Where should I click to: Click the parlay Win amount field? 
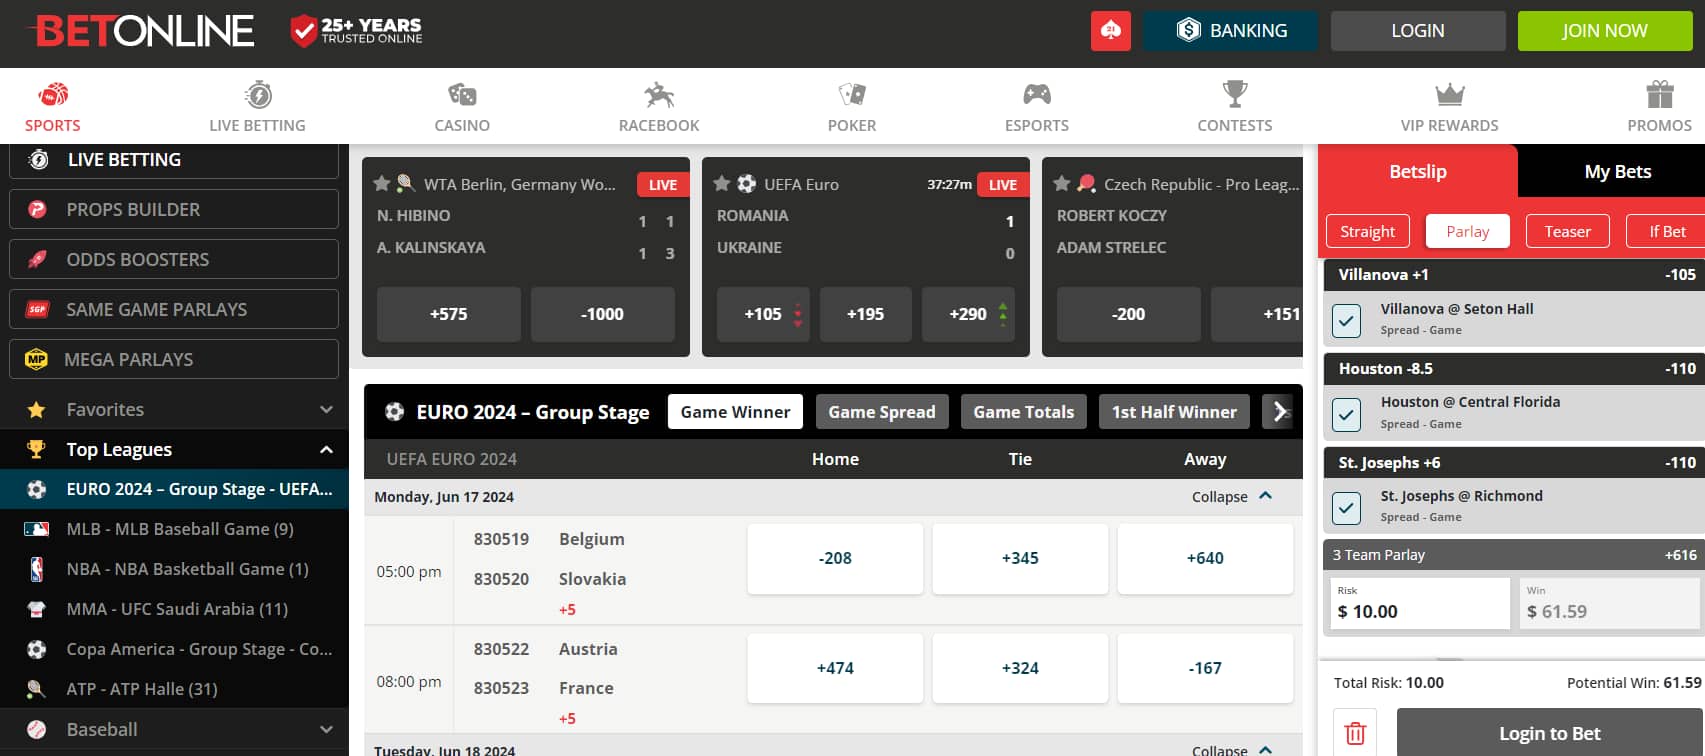(x=1608, y=603)
